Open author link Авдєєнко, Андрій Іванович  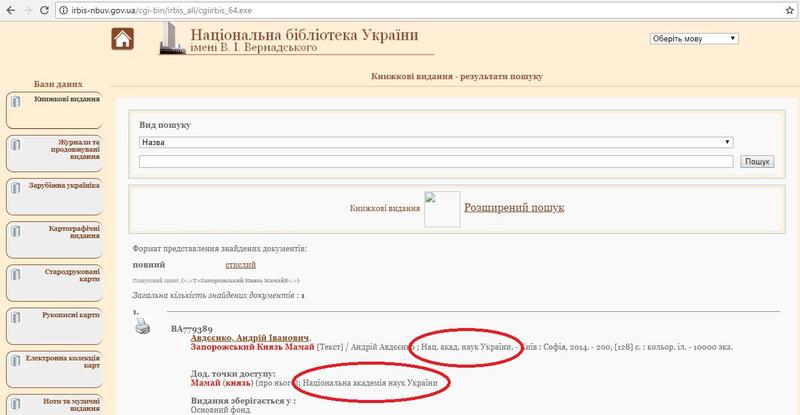(250, 338)
